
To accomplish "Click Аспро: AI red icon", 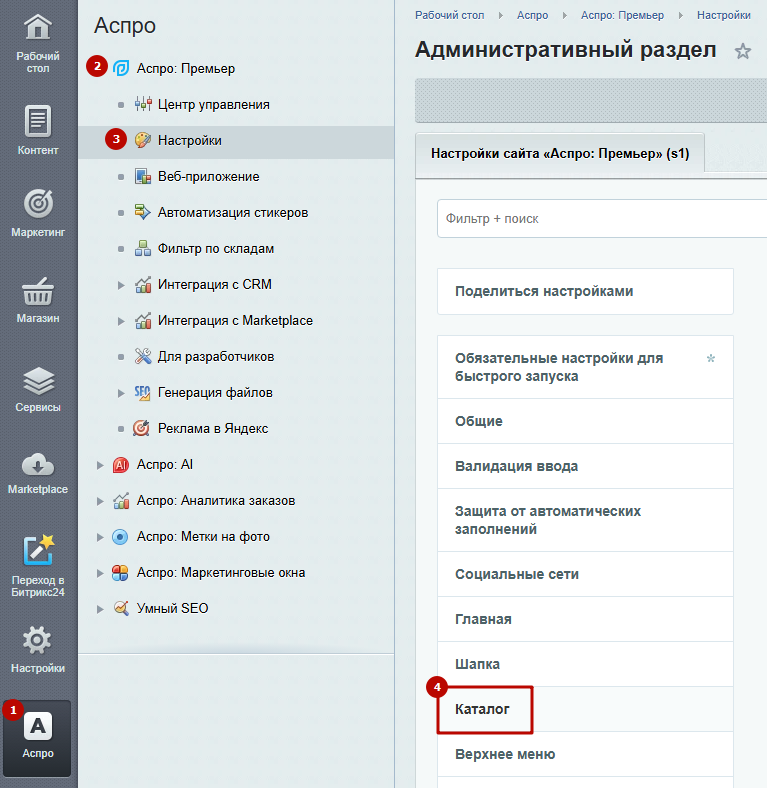I will pyautogui.click(x=121, y=465).
